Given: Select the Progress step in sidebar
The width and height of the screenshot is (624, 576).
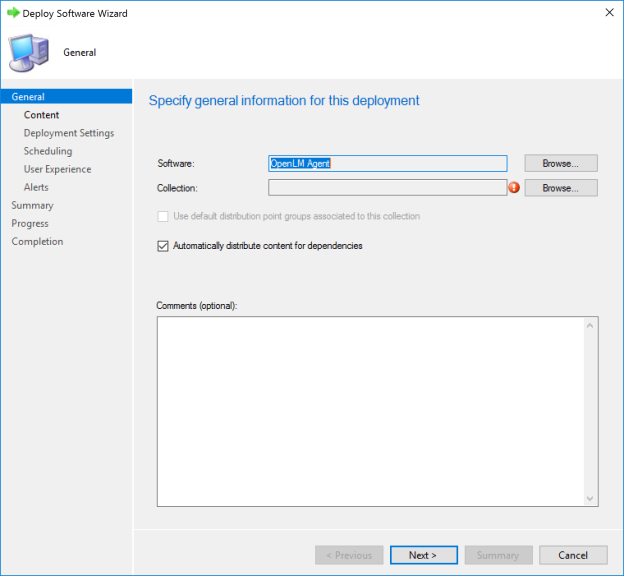Looking at the screenshot, I should [30, 223].
